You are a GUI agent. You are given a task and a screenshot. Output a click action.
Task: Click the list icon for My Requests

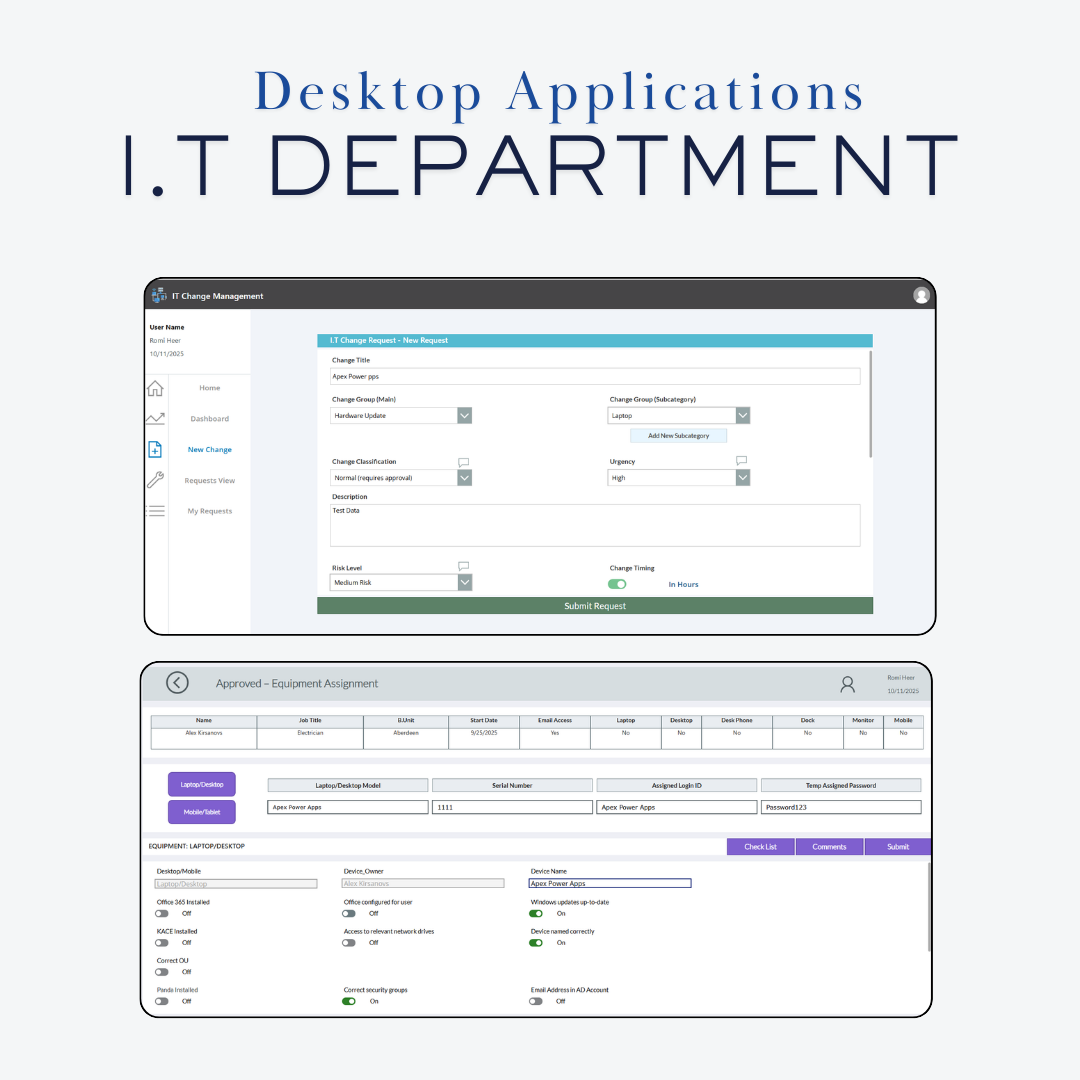click(156, 510)
